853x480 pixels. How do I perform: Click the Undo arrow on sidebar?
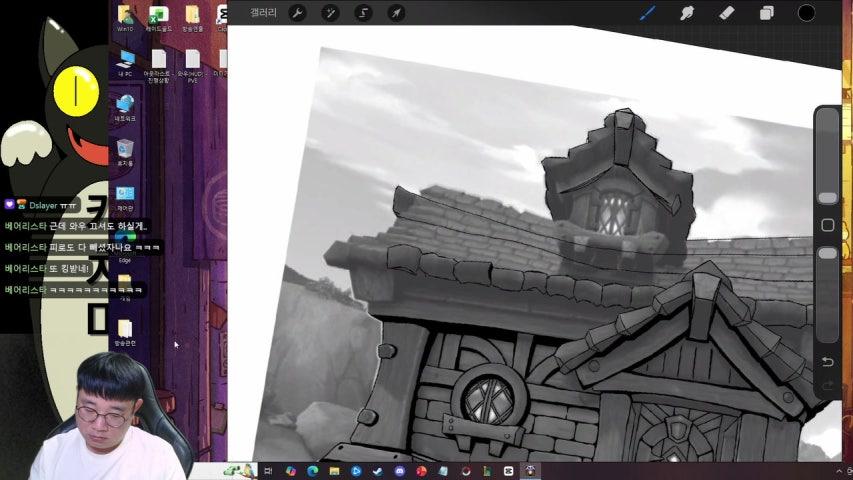pos(827,361)
